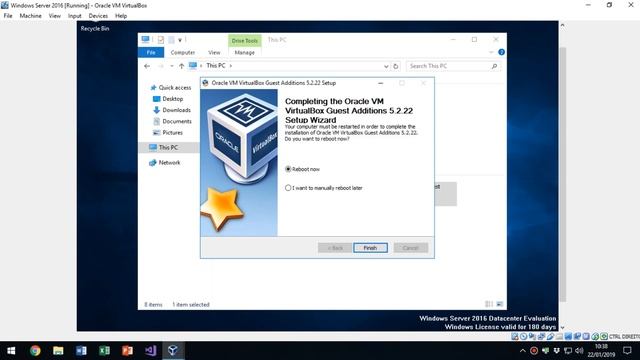The image size is (640, 360).
Task: Open Manage tab under Drive Tools
Action: [x=244, y=53]
